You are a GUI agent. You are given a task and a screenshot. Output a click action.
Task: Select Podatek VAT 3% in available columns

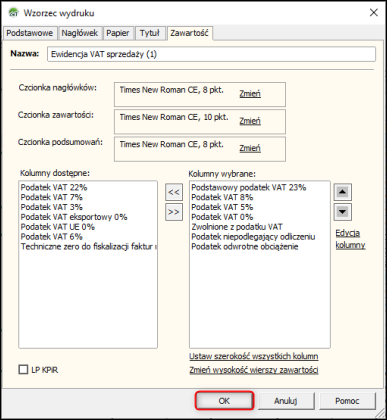coord(88,207)
